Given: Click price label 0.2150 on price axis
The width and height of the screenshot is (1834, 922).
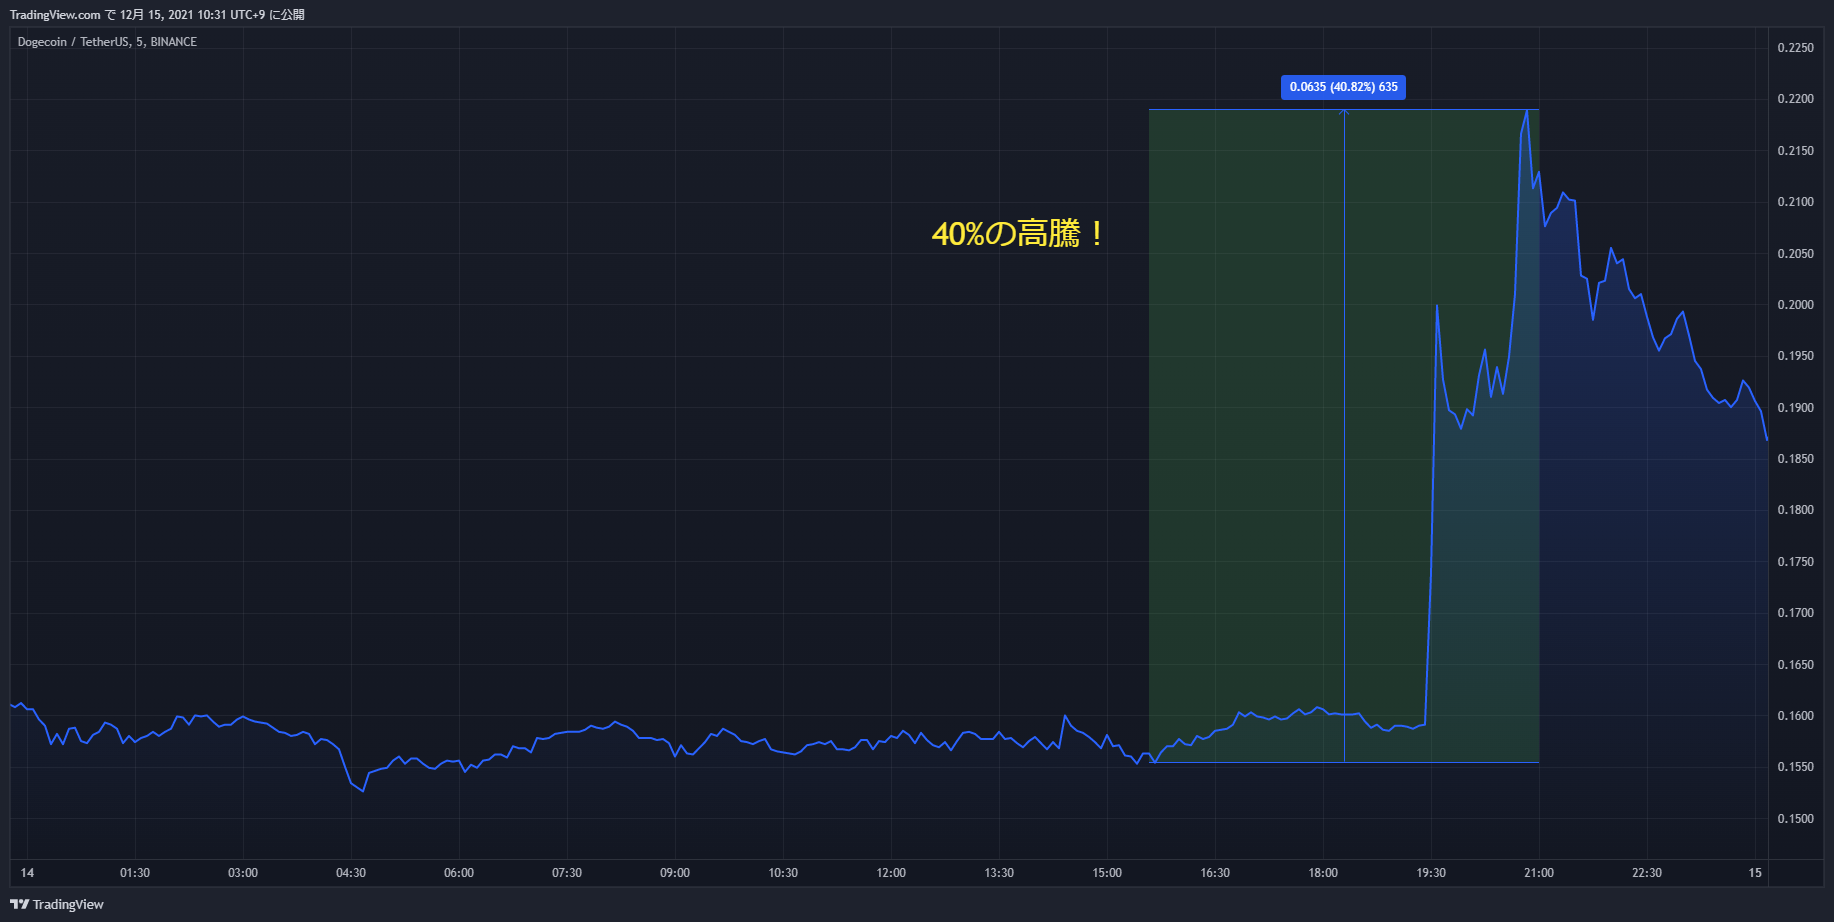Looking at the screenshot, I should [x=1795, y=151].
